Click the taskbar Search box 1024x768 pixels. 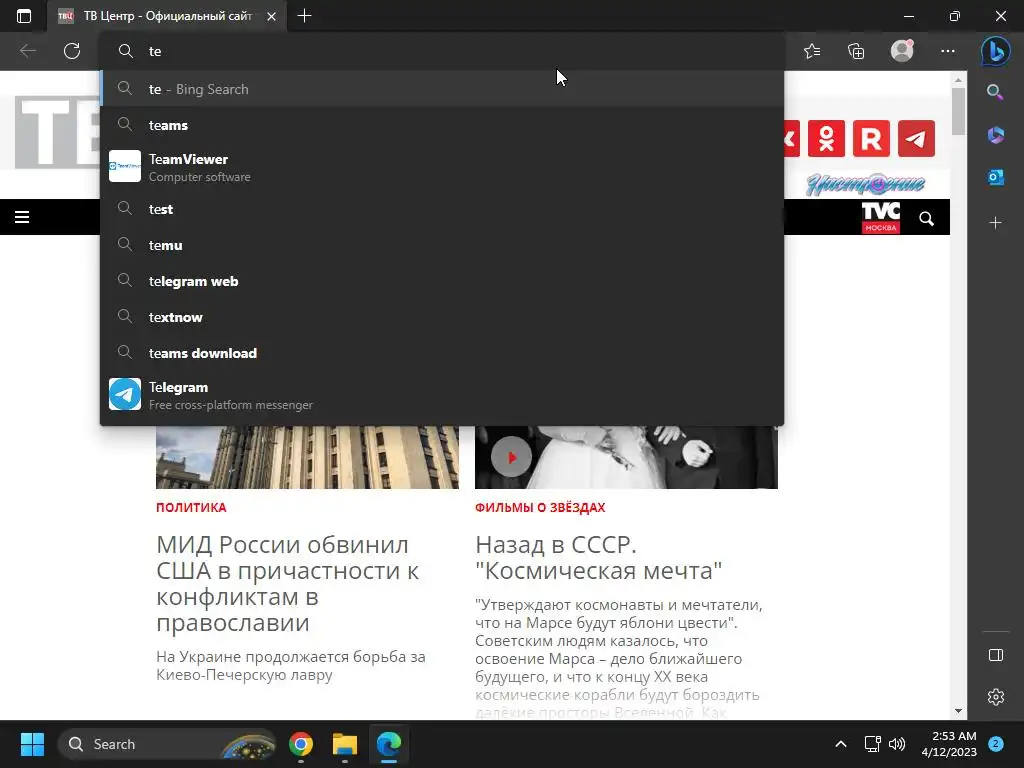[168, 744]
